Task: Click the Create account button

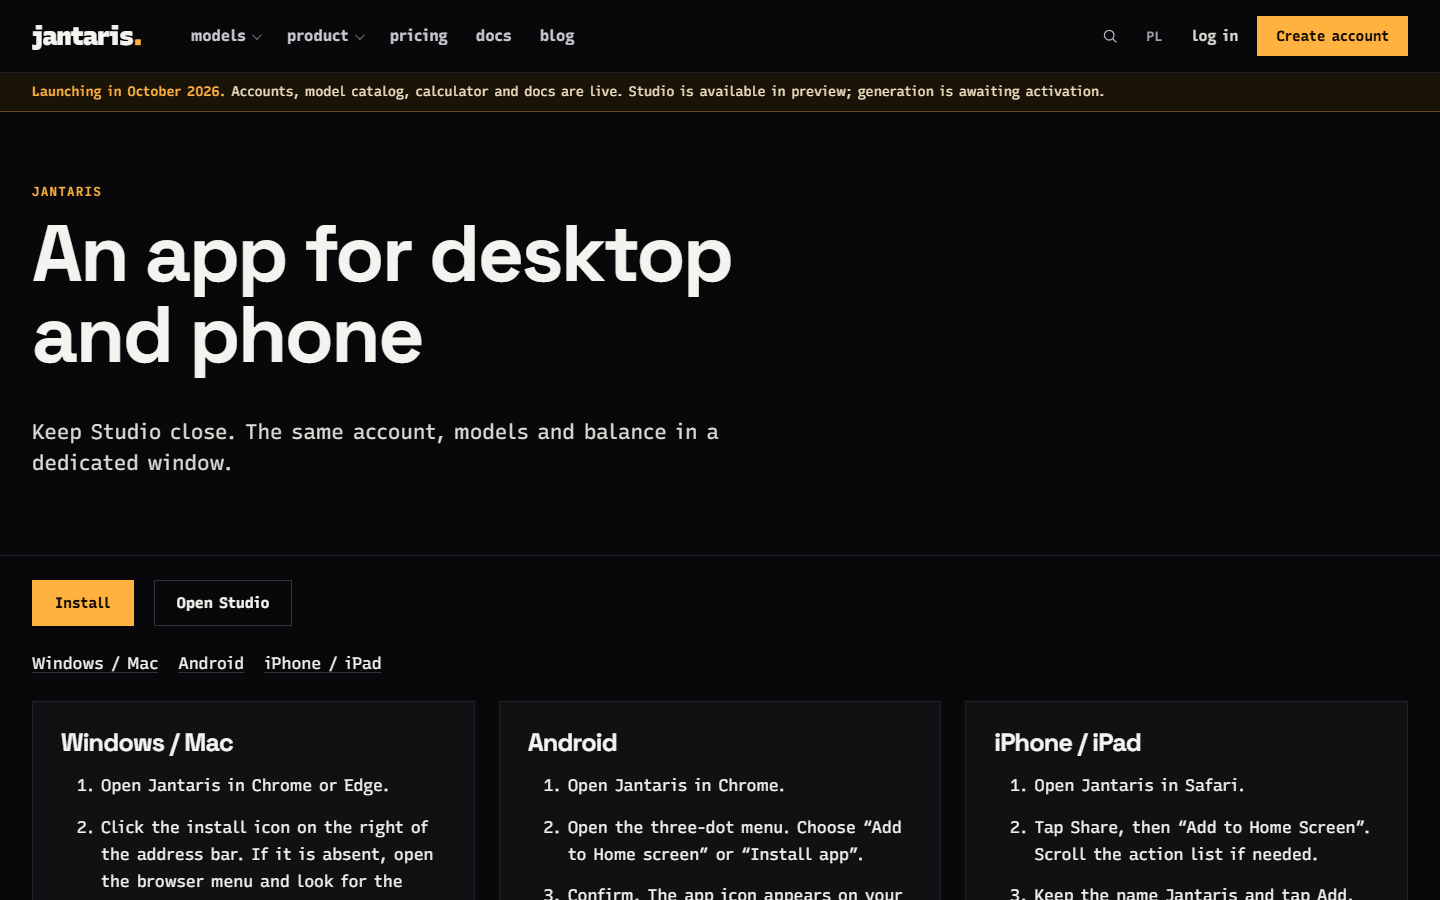Action: 1332,36
